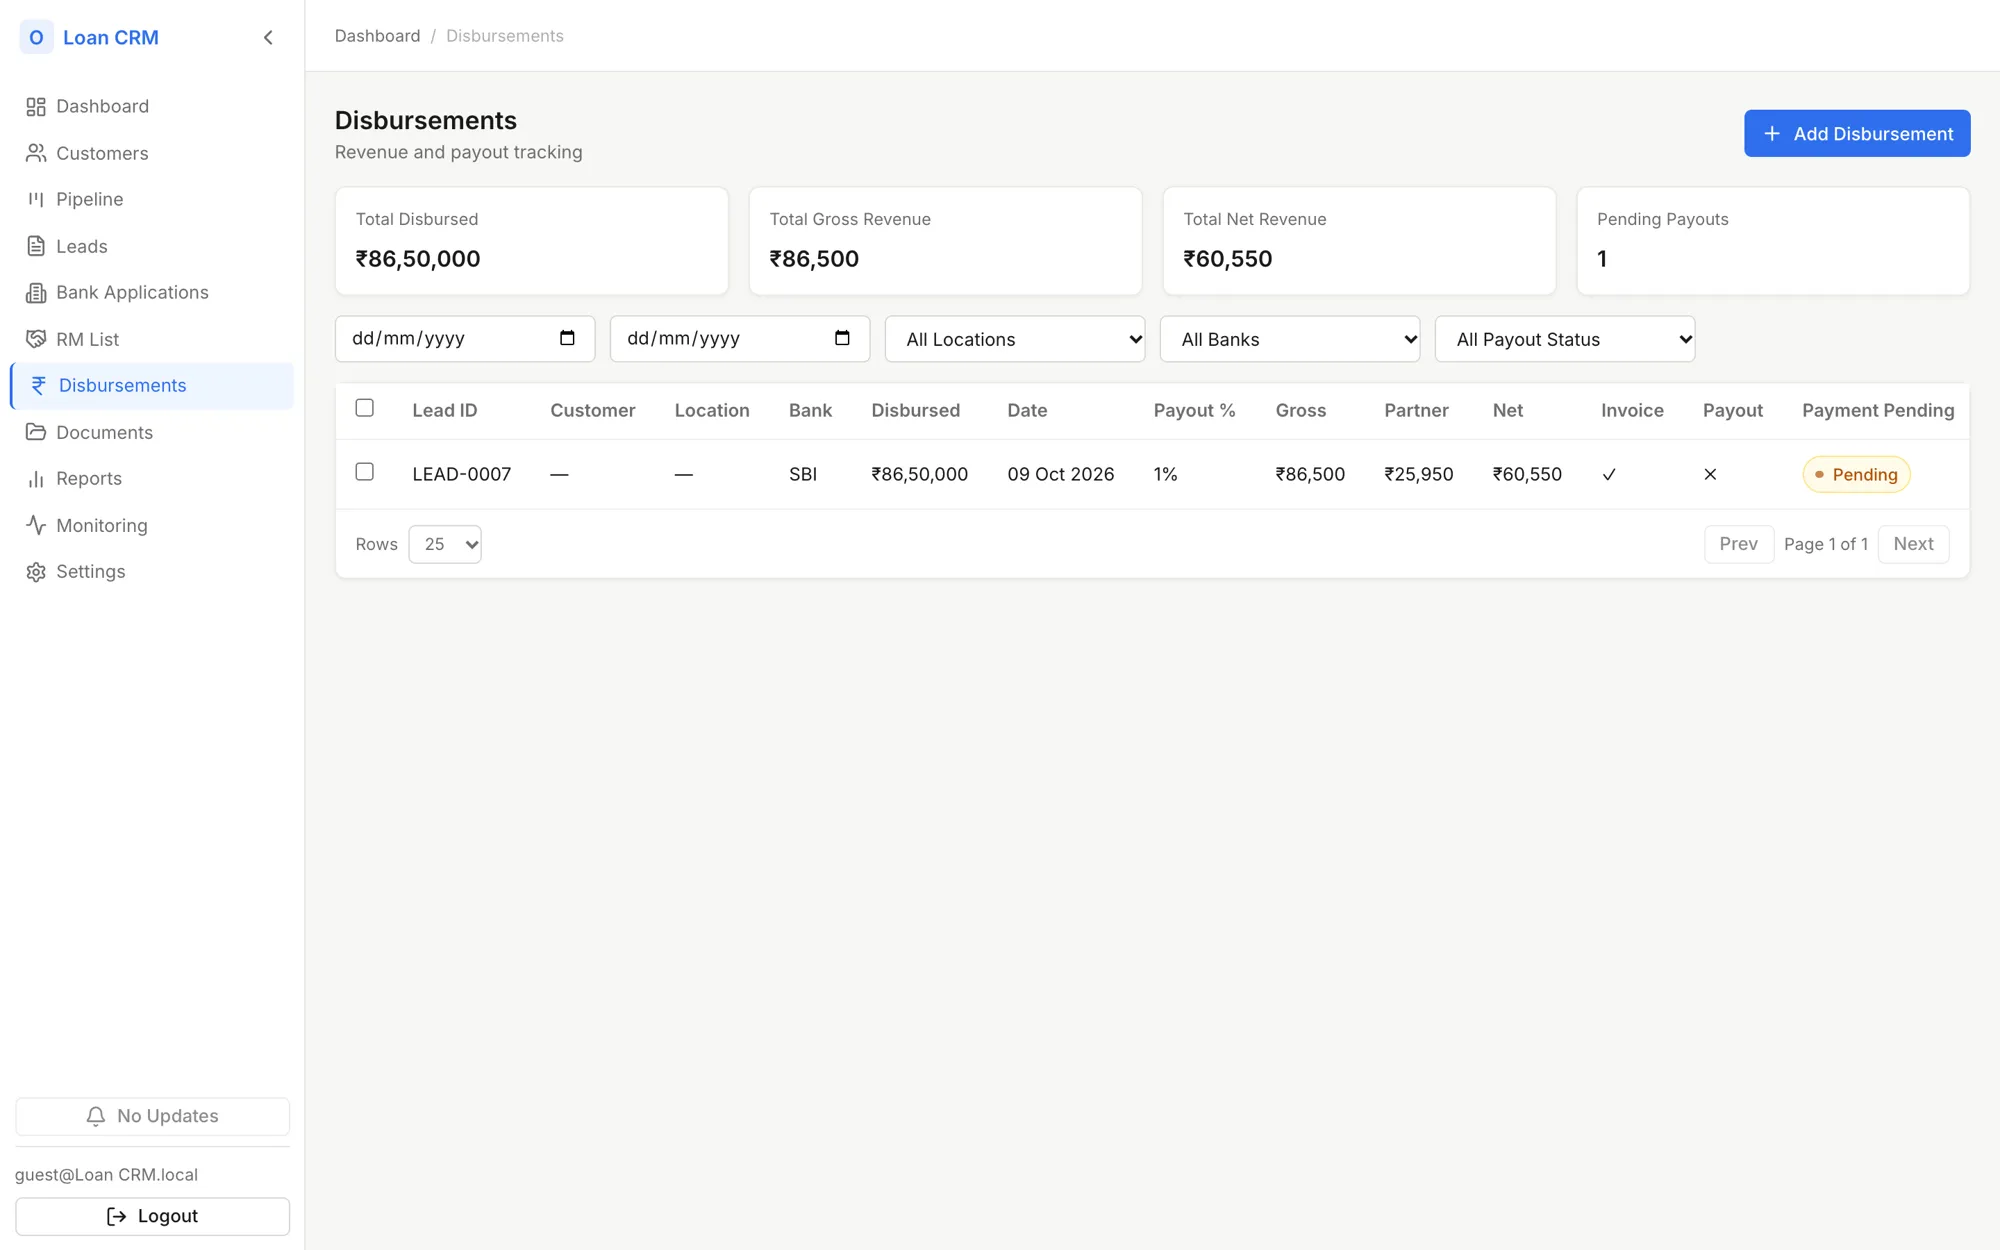Click the bell icon in No Updates
This screenshot has width=2000, height=1250.
[96, 1116]
